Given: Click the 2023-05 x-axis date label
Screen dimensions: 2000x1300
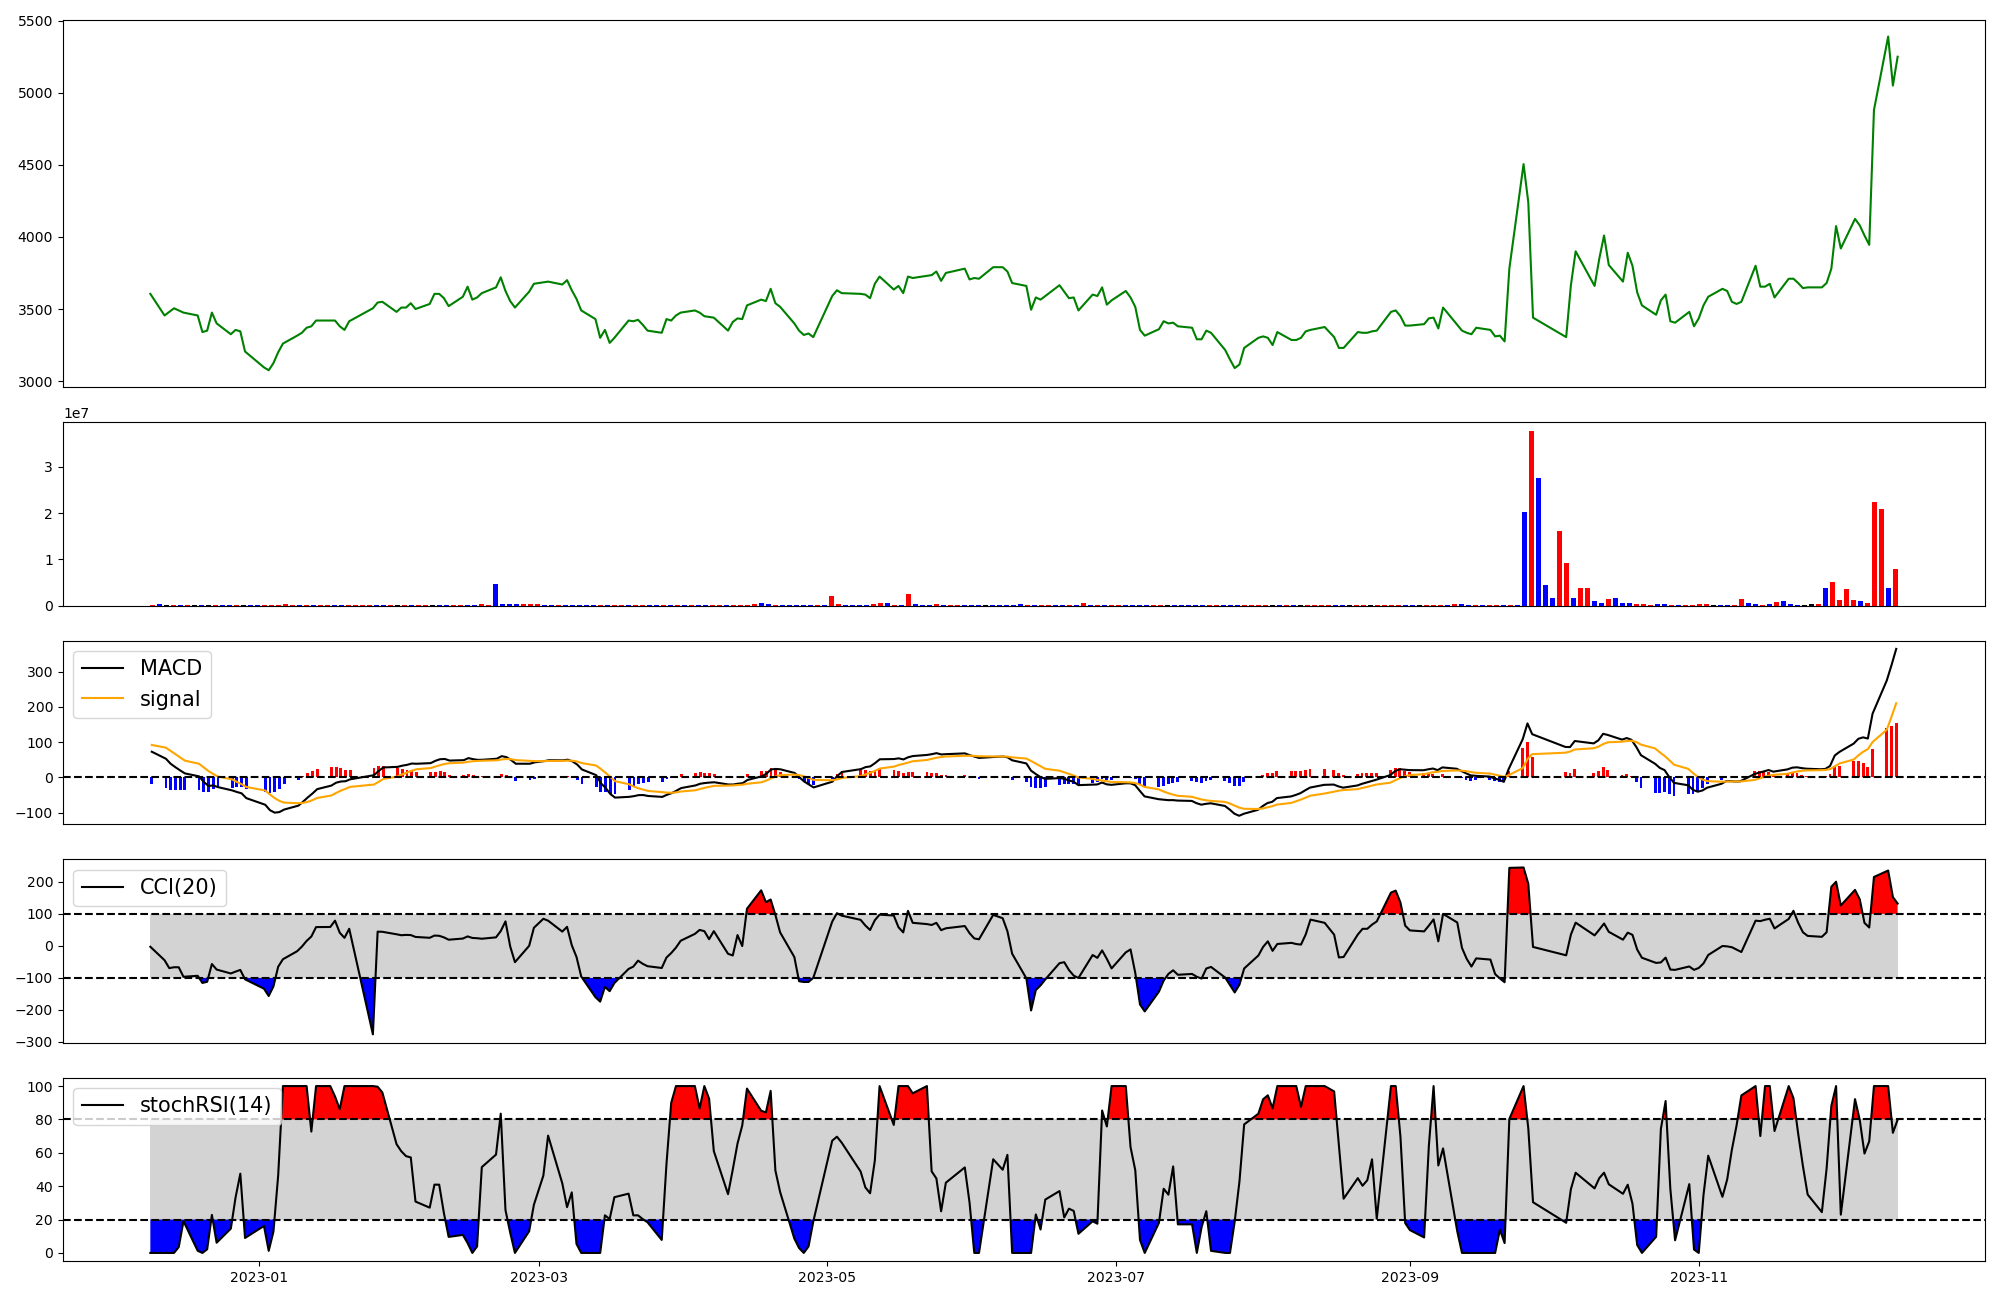Looking at the screenshot, I should pos(828,1277).
